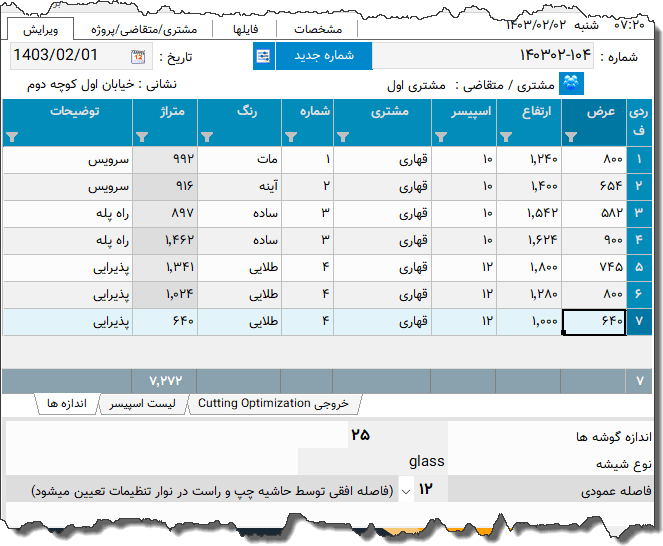This screenshot has width=663, height=546.
Task: Filter the رنگ column
Action: [x=207, y=137]
